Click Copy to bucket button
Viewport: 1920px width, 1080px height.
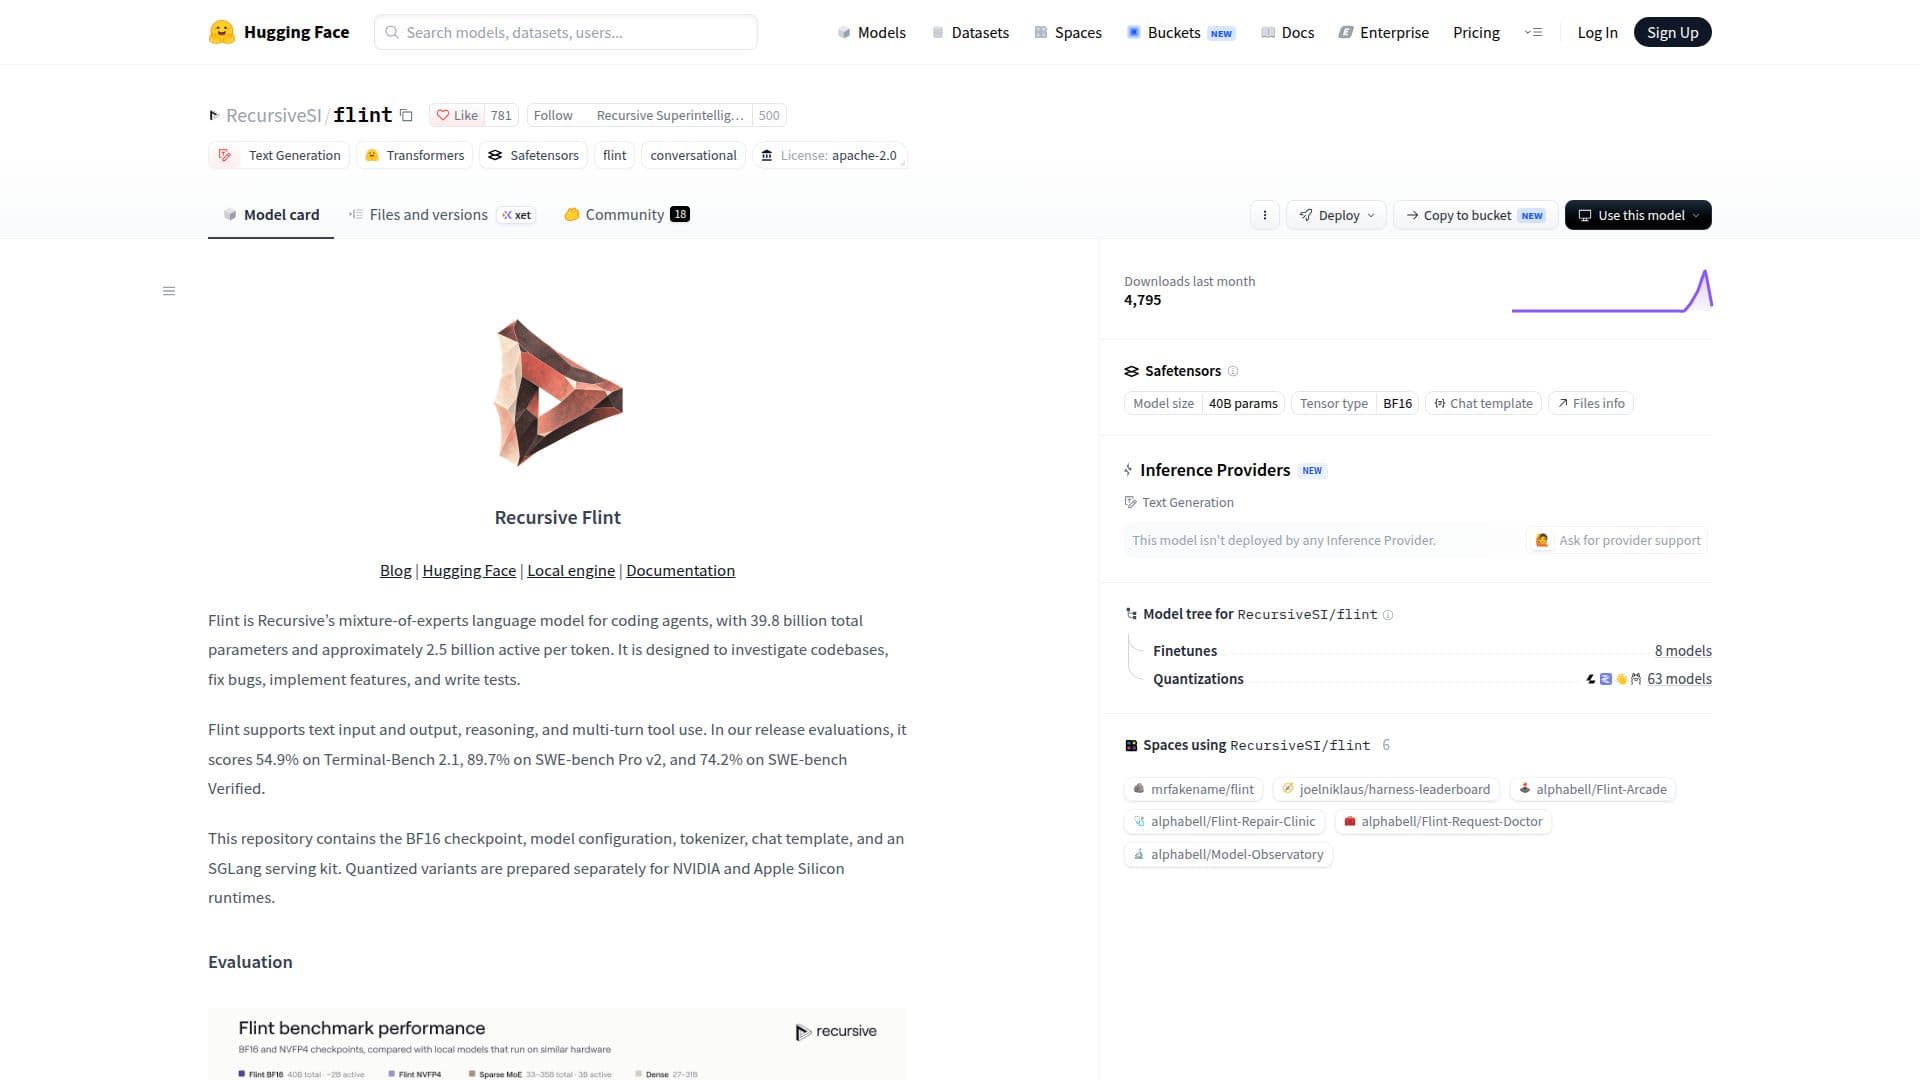pos(1475,215)
